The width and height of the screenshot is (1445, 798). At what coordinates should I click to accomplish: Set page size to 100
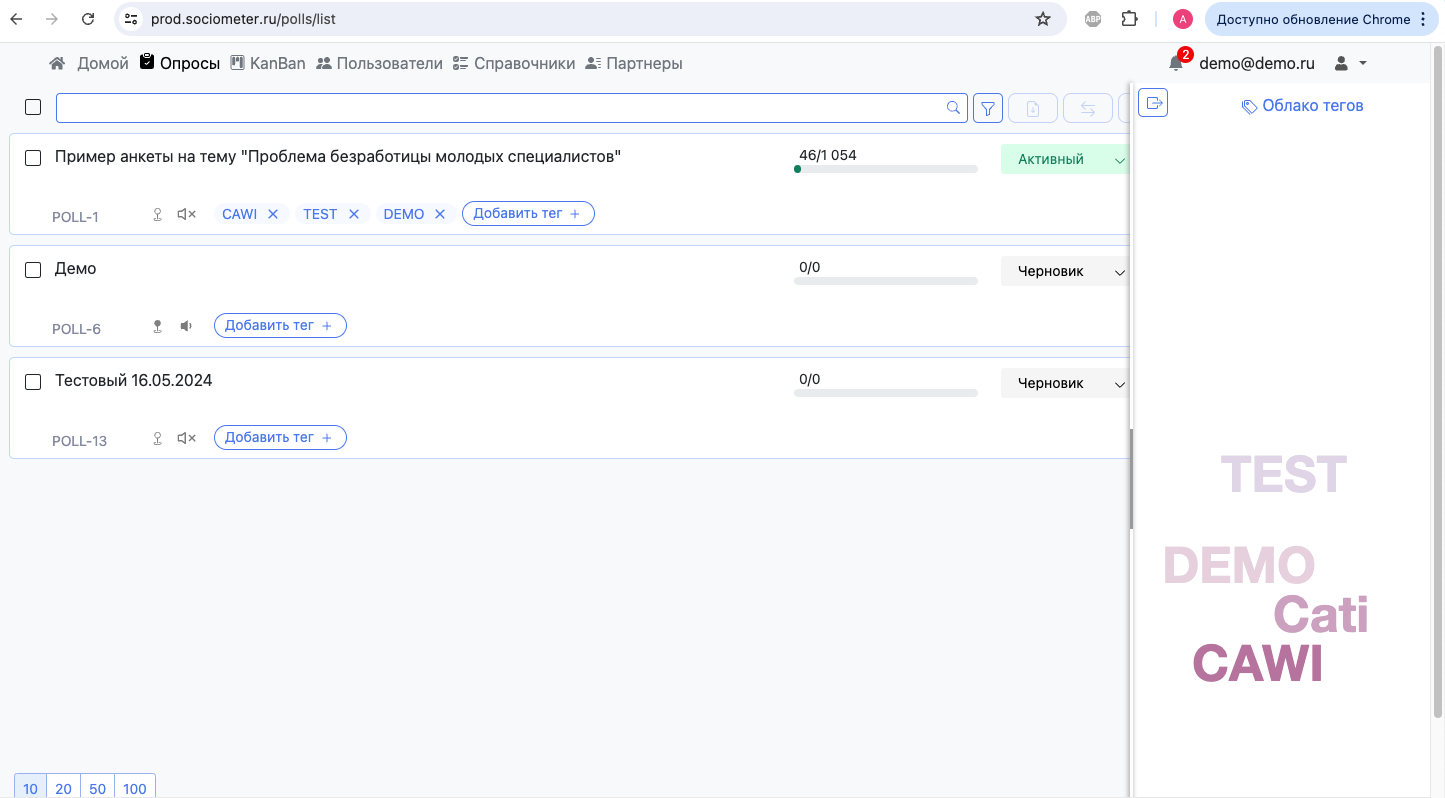click(x=135, y=788)
